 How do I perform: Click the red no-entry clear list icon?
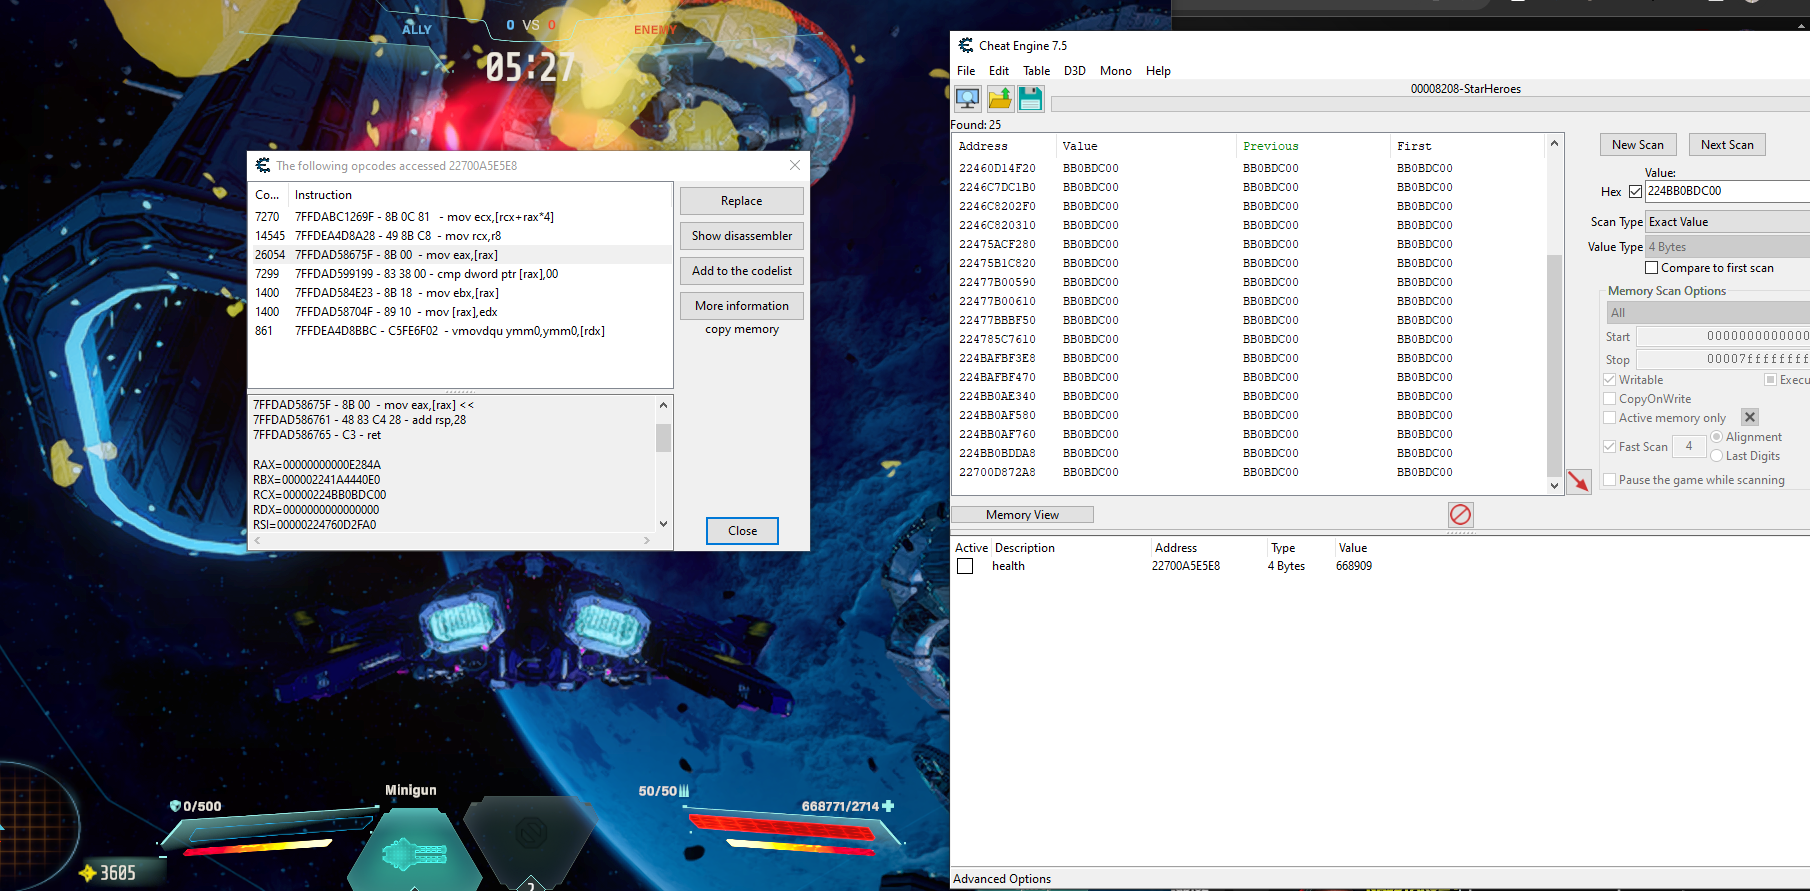[x=1460, y=514]
